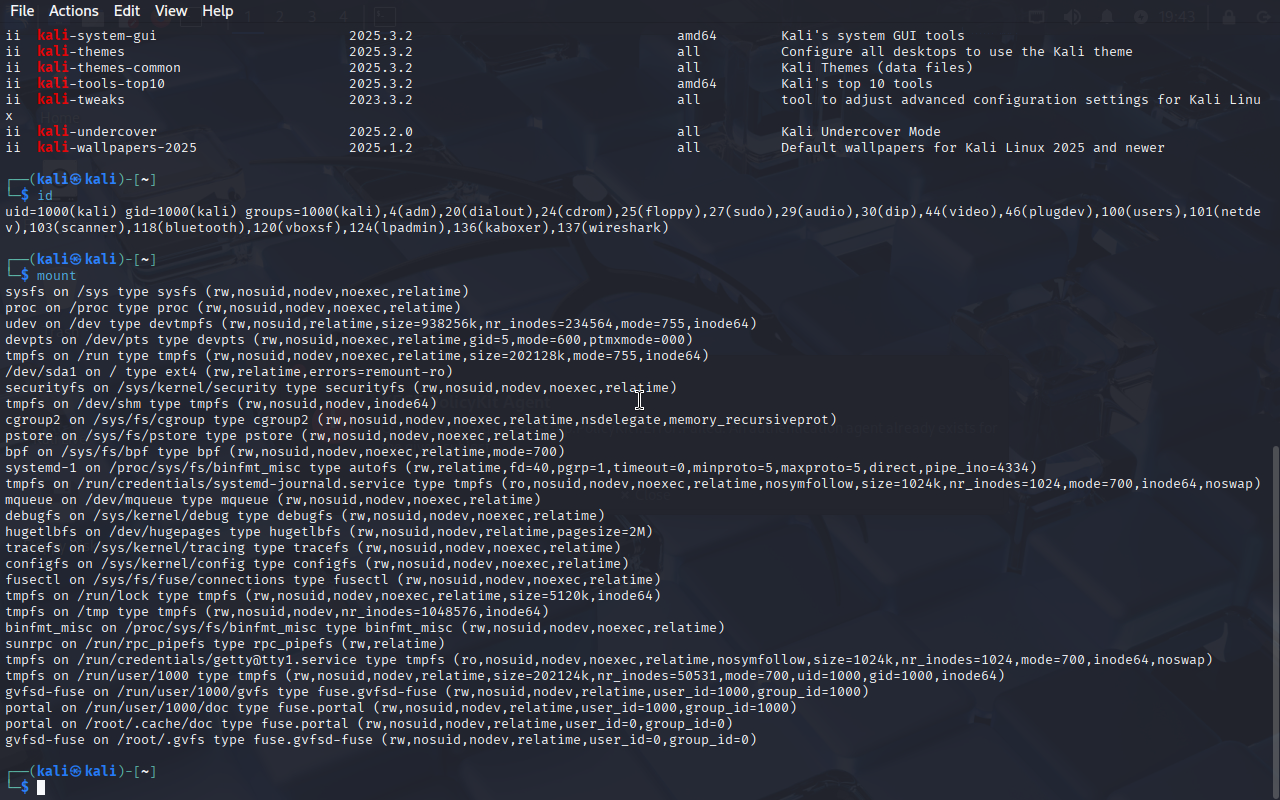Open the Actions menu

click(74, 11)
